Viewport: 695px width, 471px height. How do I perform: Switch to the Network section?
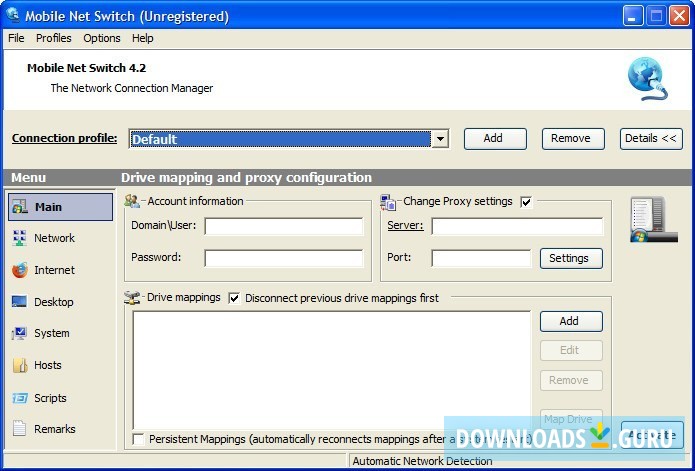click(x=55, y=238)
